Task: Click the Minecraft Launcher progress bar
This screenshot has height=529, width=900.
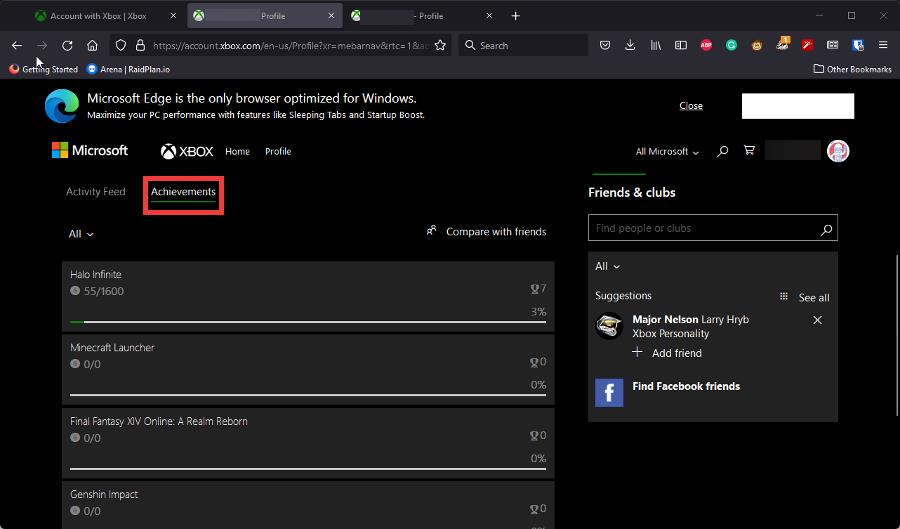Action: pyautogui.click(x=308, y=395)
